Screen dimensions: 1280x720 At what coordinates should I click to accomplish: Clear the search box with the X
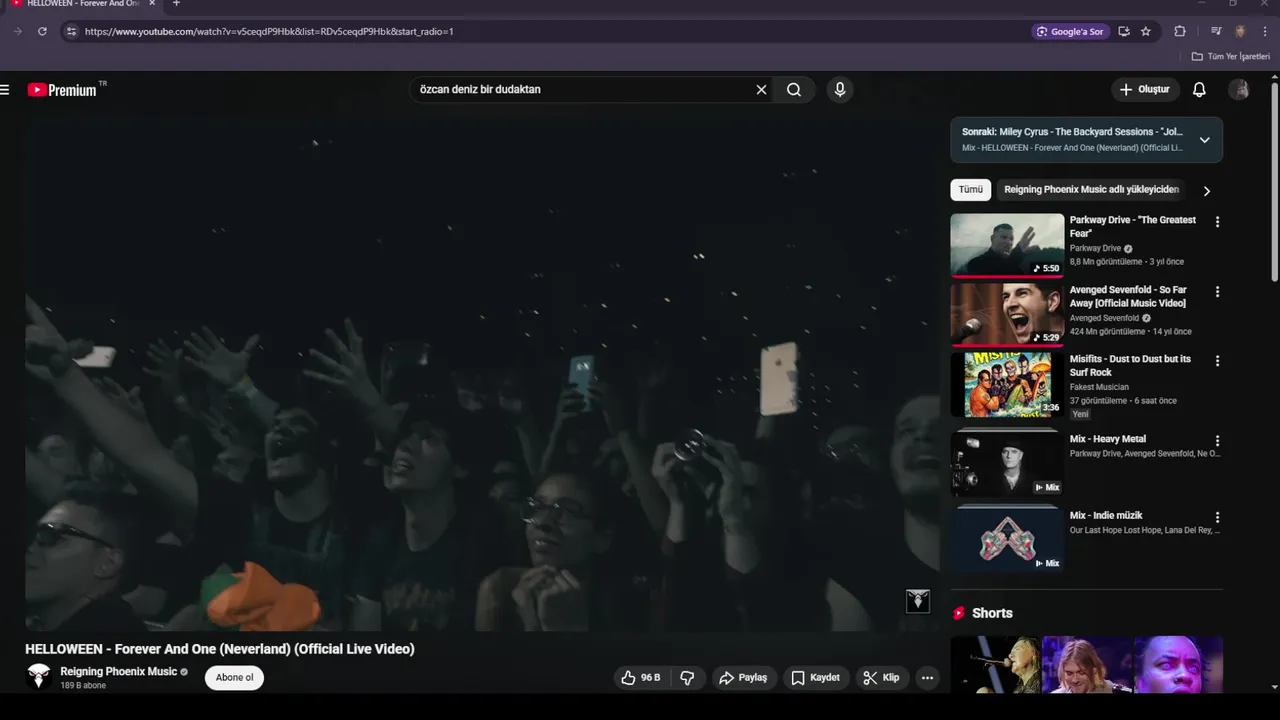pos(761,90)
